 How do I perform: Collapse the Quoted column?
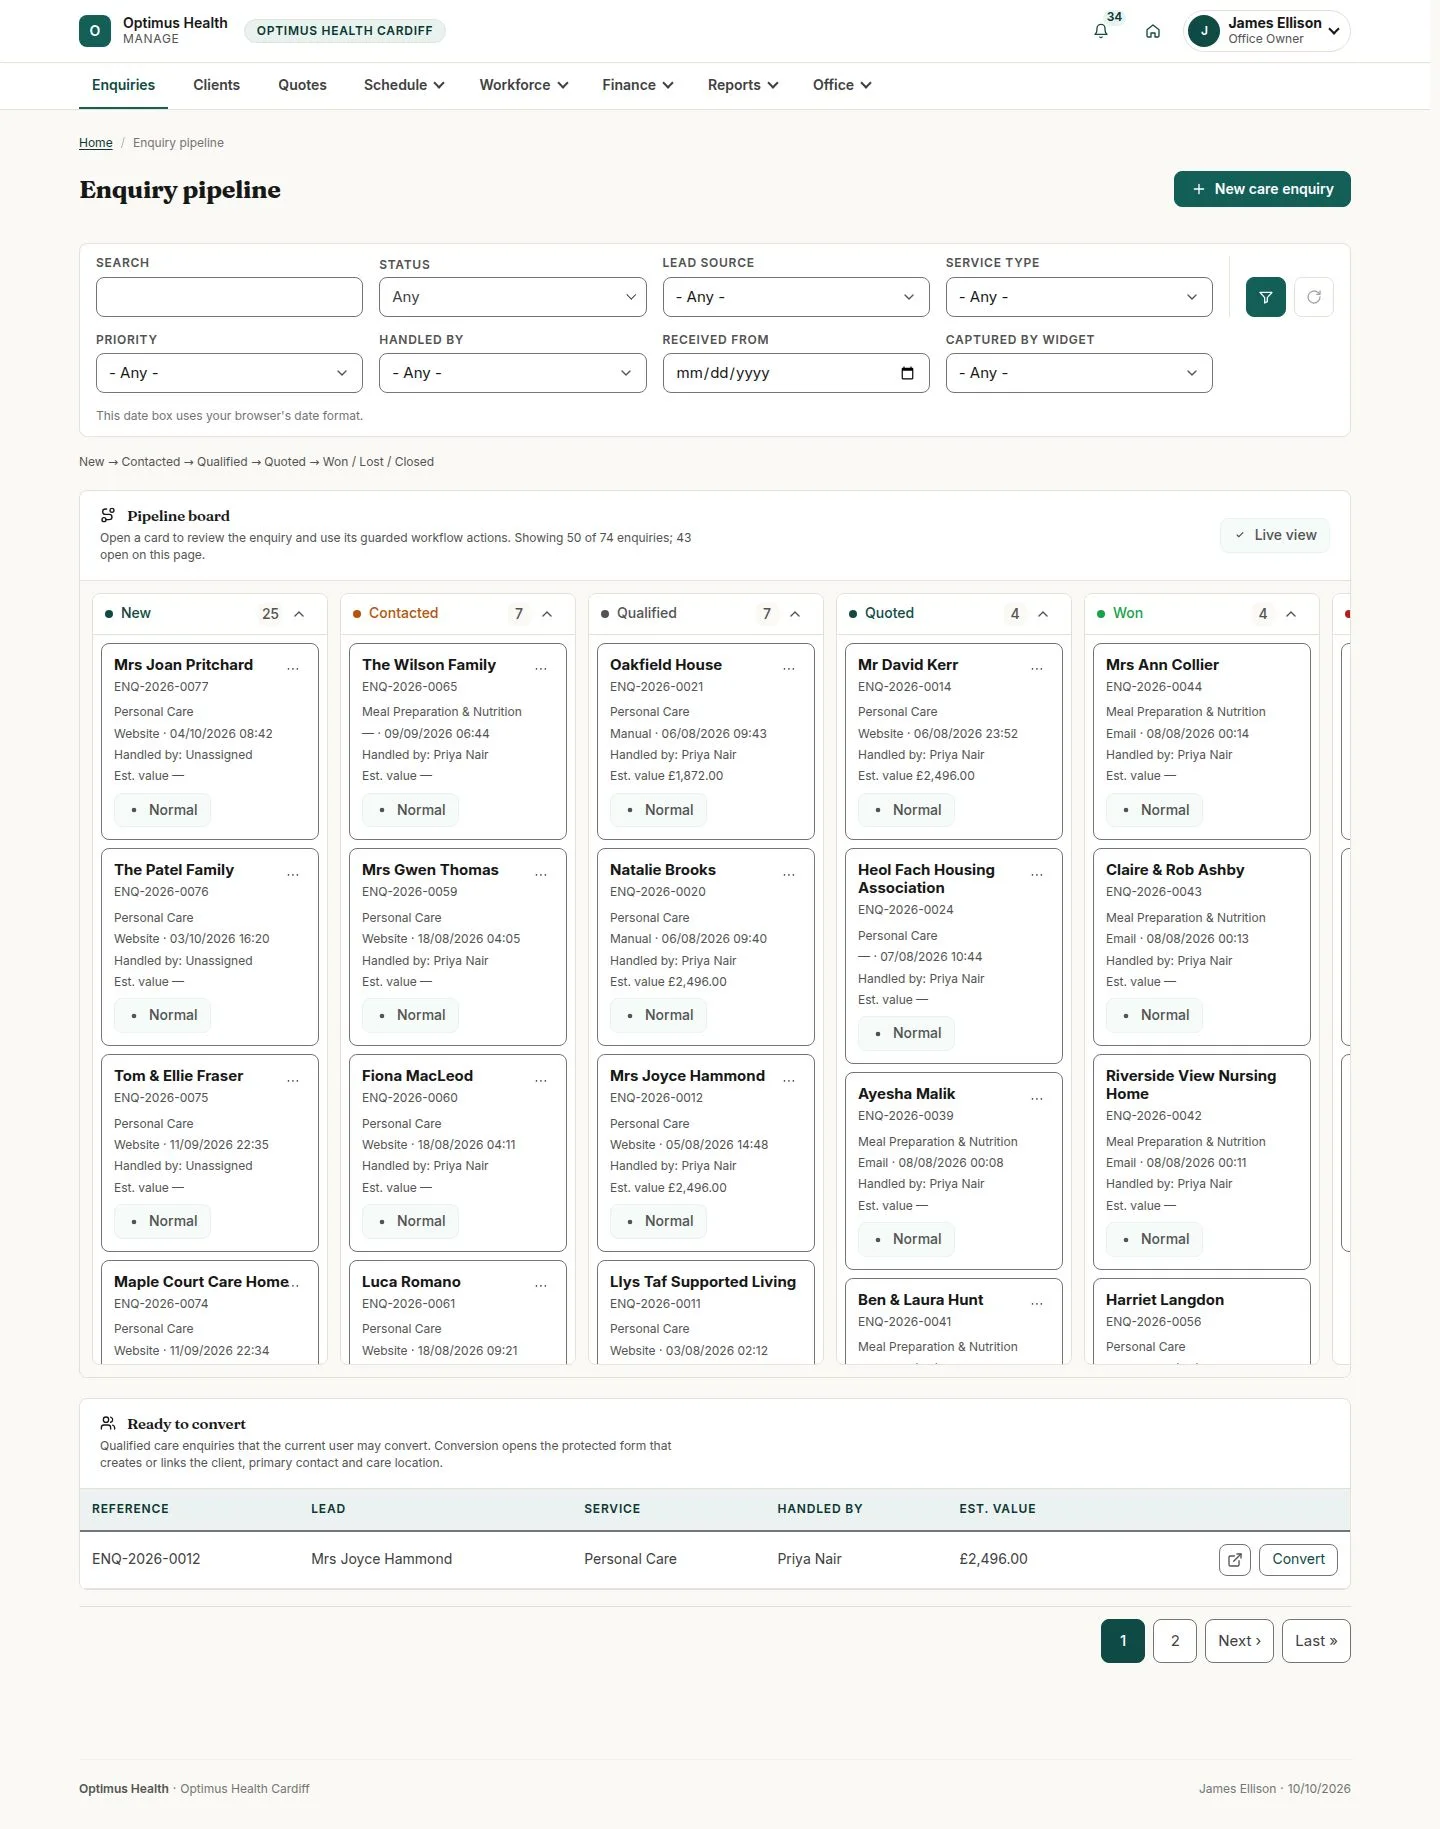1043,614
